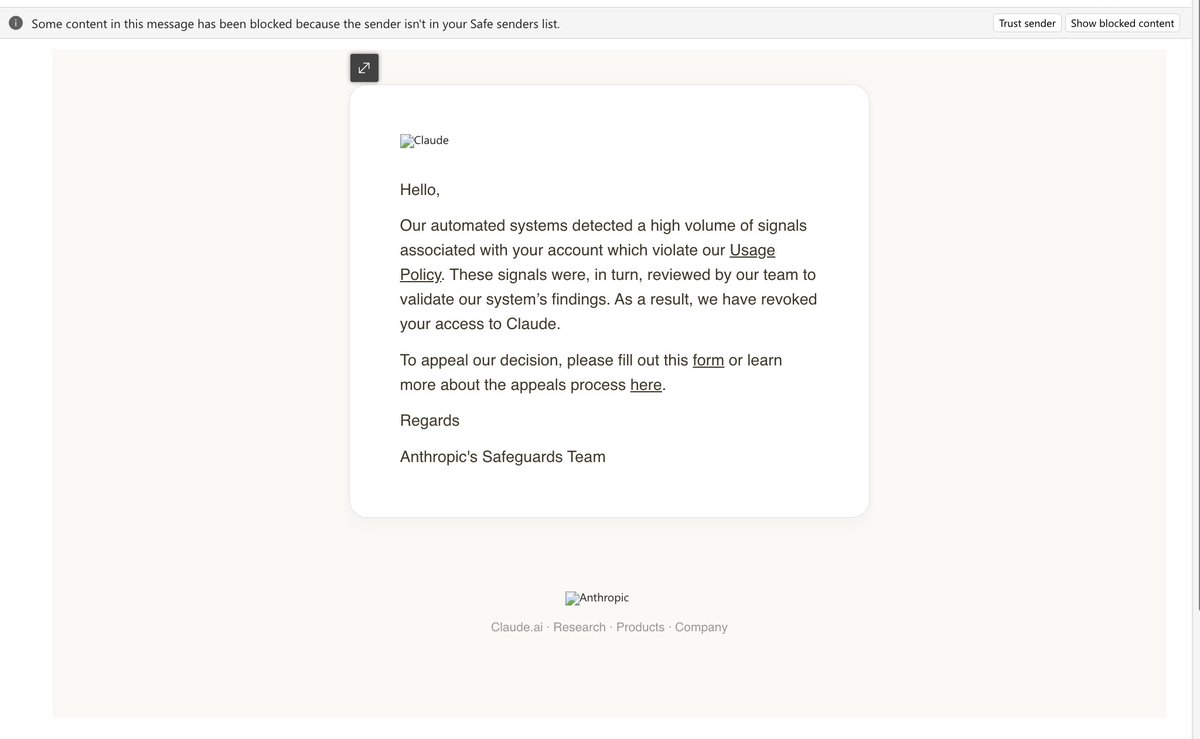Screen dimensions: 1200x739
Task: Click the 'Regards' line
Action: pos(430,421)
